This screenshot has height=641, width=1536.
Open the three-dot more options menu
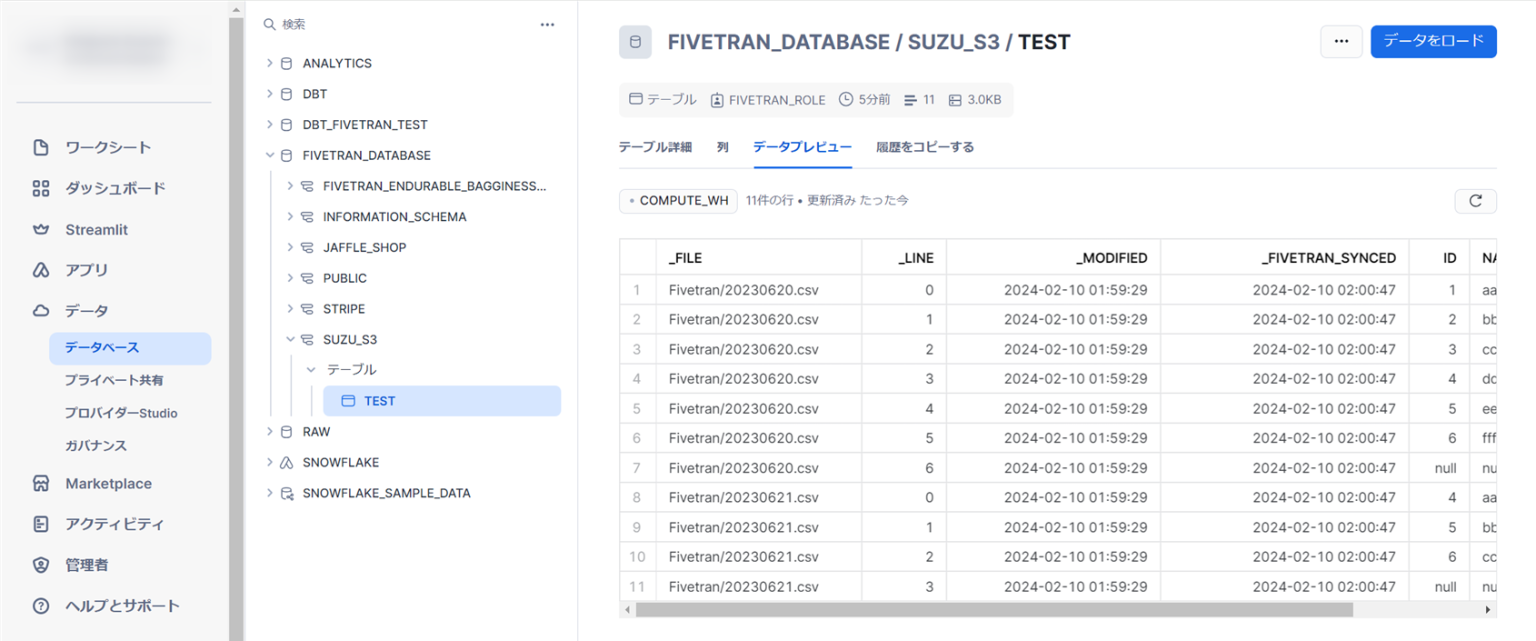[1341, 41]
